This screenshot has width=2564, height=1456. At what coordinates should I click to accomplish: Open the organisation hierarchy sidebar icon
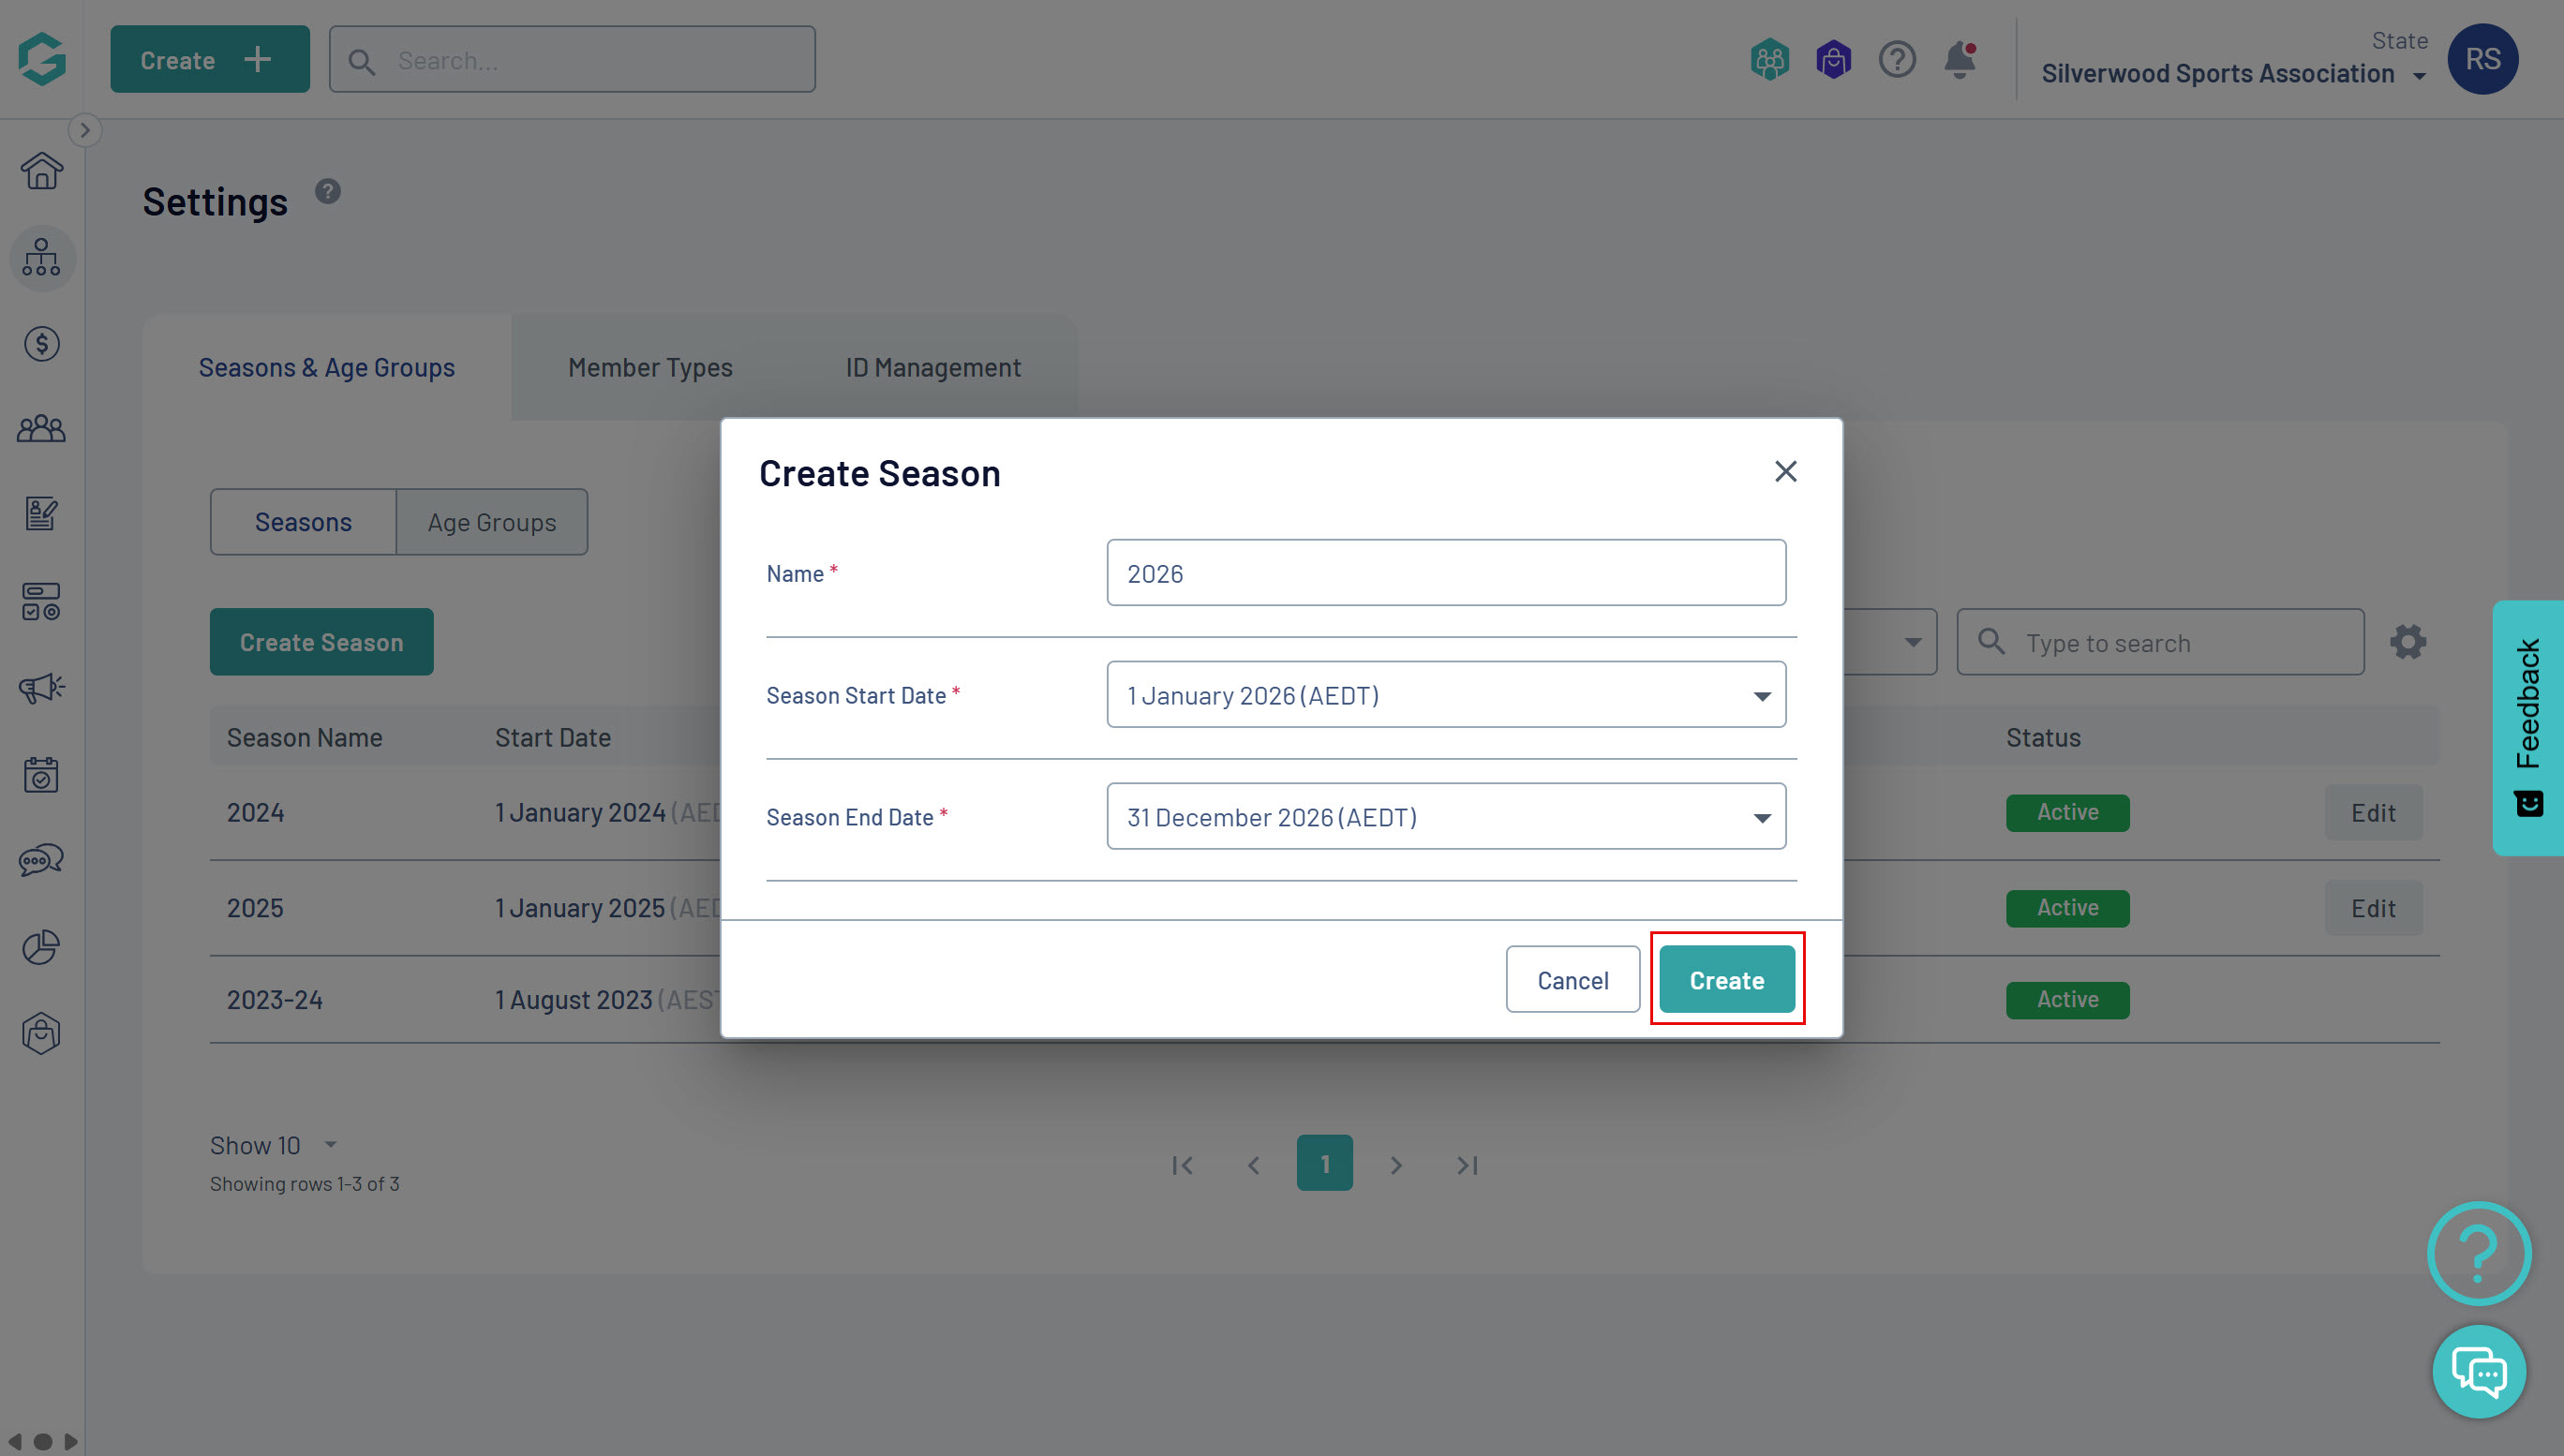coord(41,258)
